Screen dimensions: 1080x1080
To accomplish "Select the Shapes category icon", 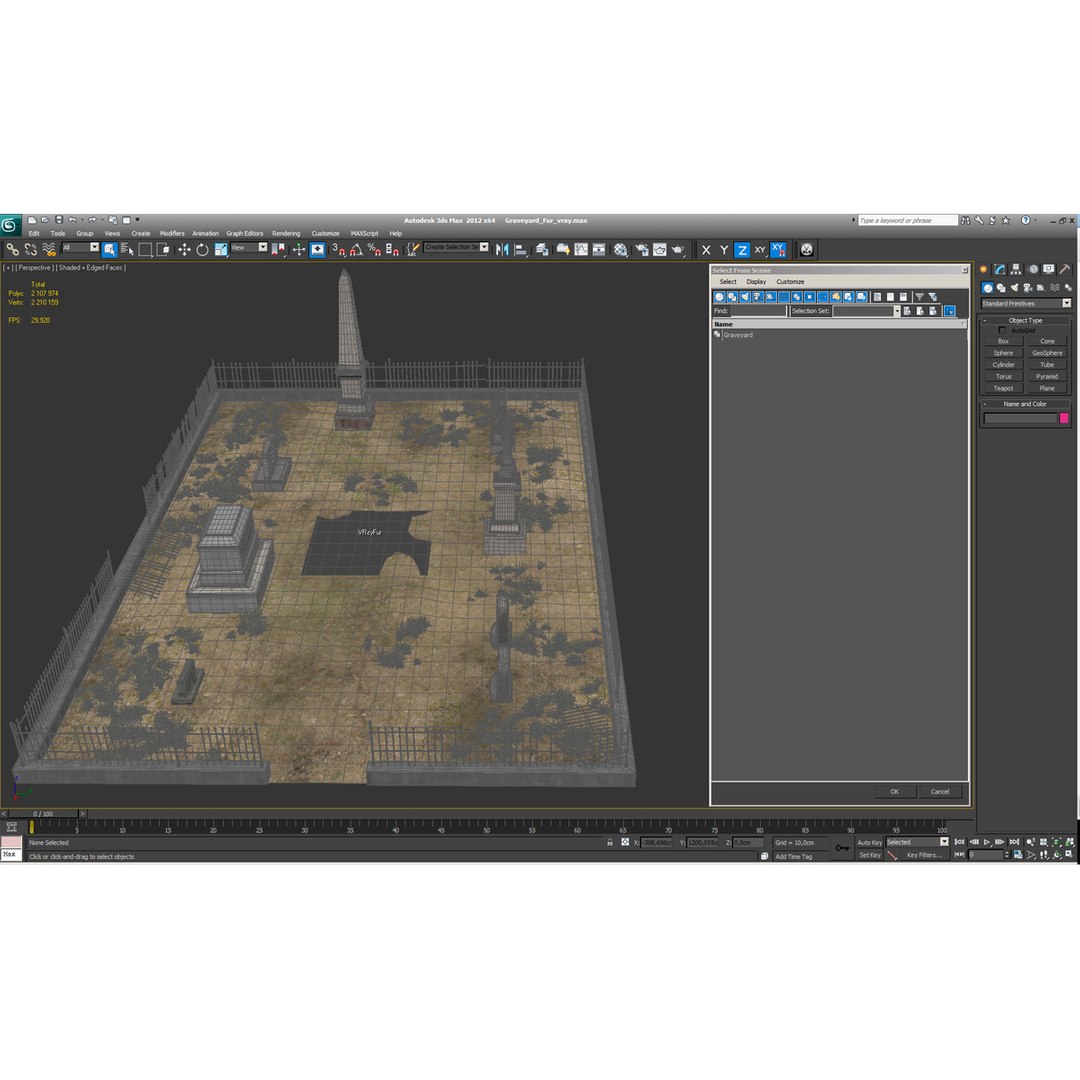I will coord(1001,288).
